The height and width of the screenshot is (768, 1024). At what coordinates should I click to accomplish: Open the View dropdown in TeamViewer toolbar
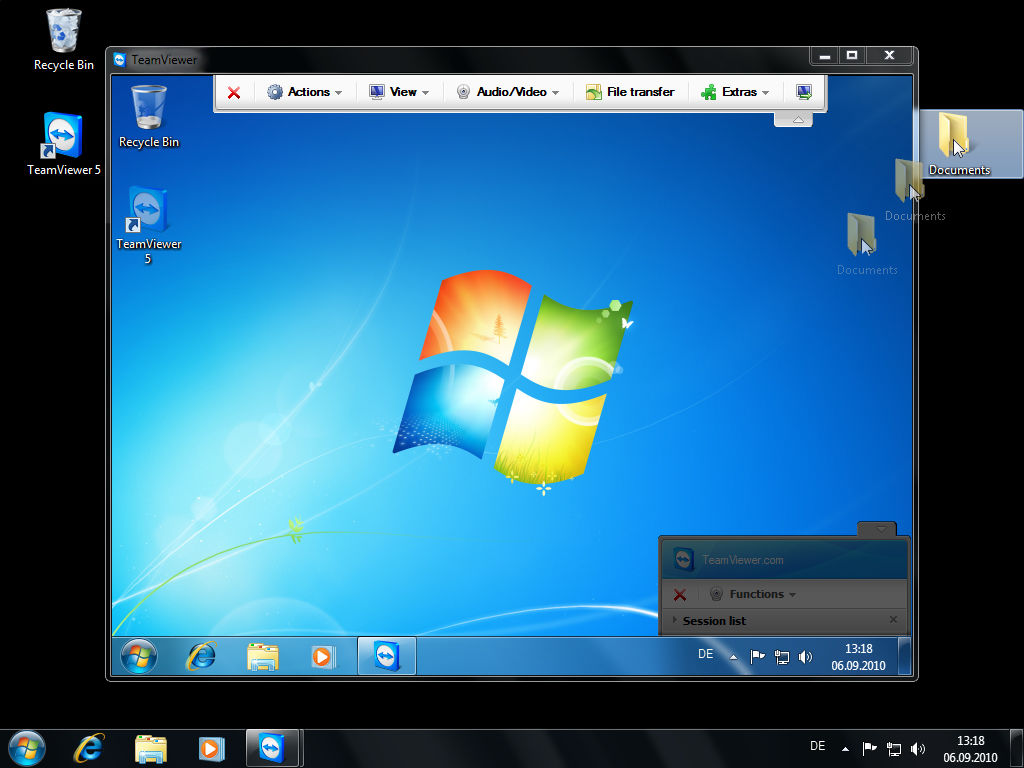coord(399,92)
